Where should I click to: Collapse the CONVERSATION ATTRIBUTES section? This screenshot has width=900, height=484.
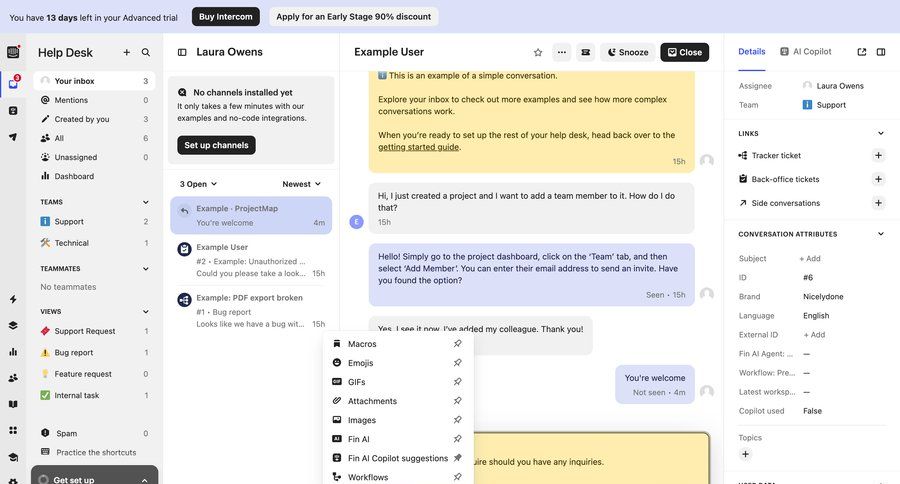click(880, 234)
